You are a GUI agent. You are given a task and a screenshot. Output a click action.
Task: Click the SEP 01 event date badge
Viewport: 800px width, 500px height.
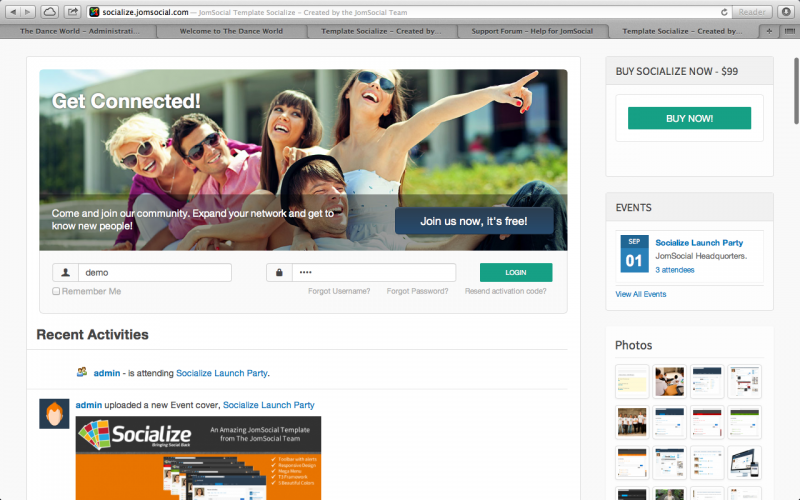[634, 254]
